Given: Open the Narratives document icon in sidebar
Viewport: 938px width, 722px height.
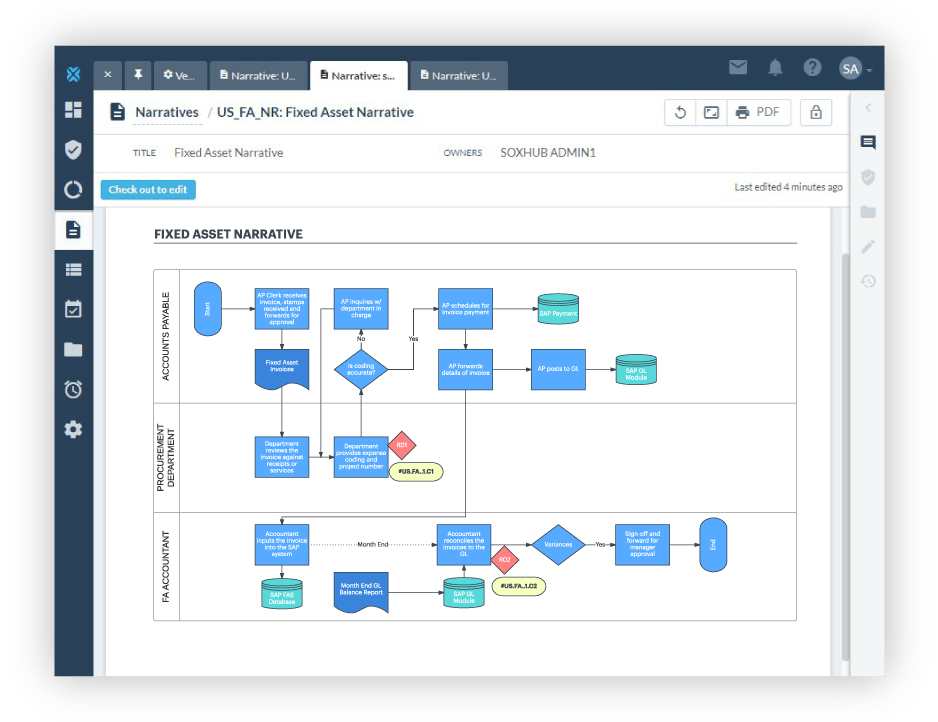Looking at the screenshot, I should click(72, 228).
